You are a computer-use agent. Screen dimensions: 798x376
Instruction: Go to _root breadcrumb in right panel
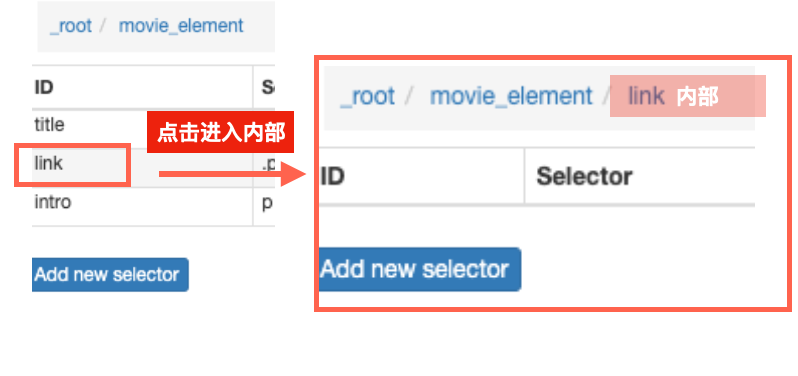tap(367, 96)
